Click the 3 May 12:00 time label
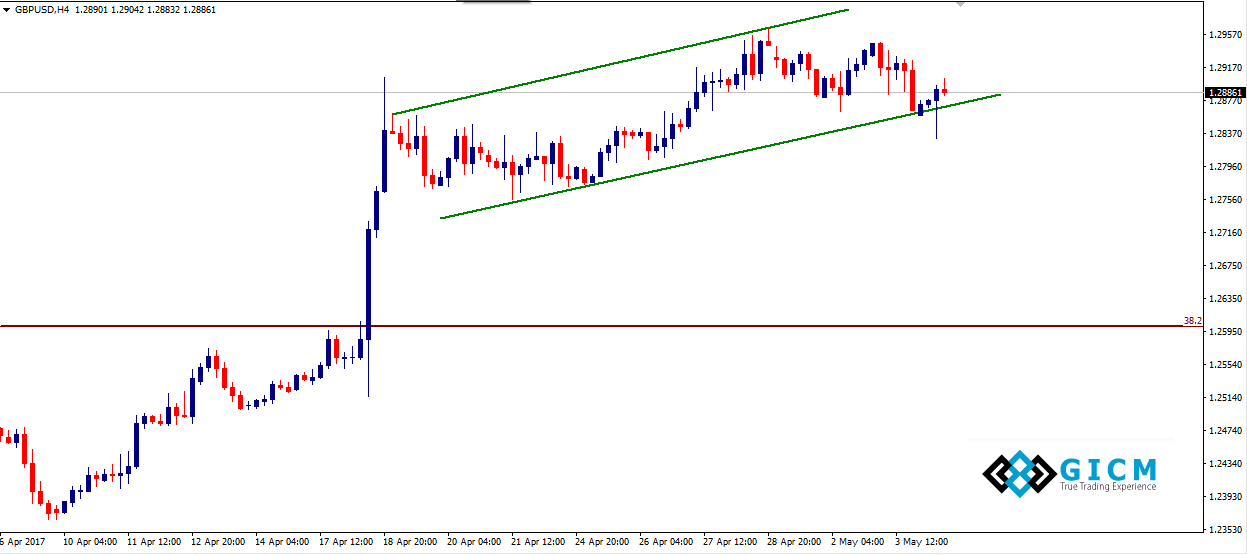Image resolution: width=1247 pixels, height=555 pixels. coord(921,542)
